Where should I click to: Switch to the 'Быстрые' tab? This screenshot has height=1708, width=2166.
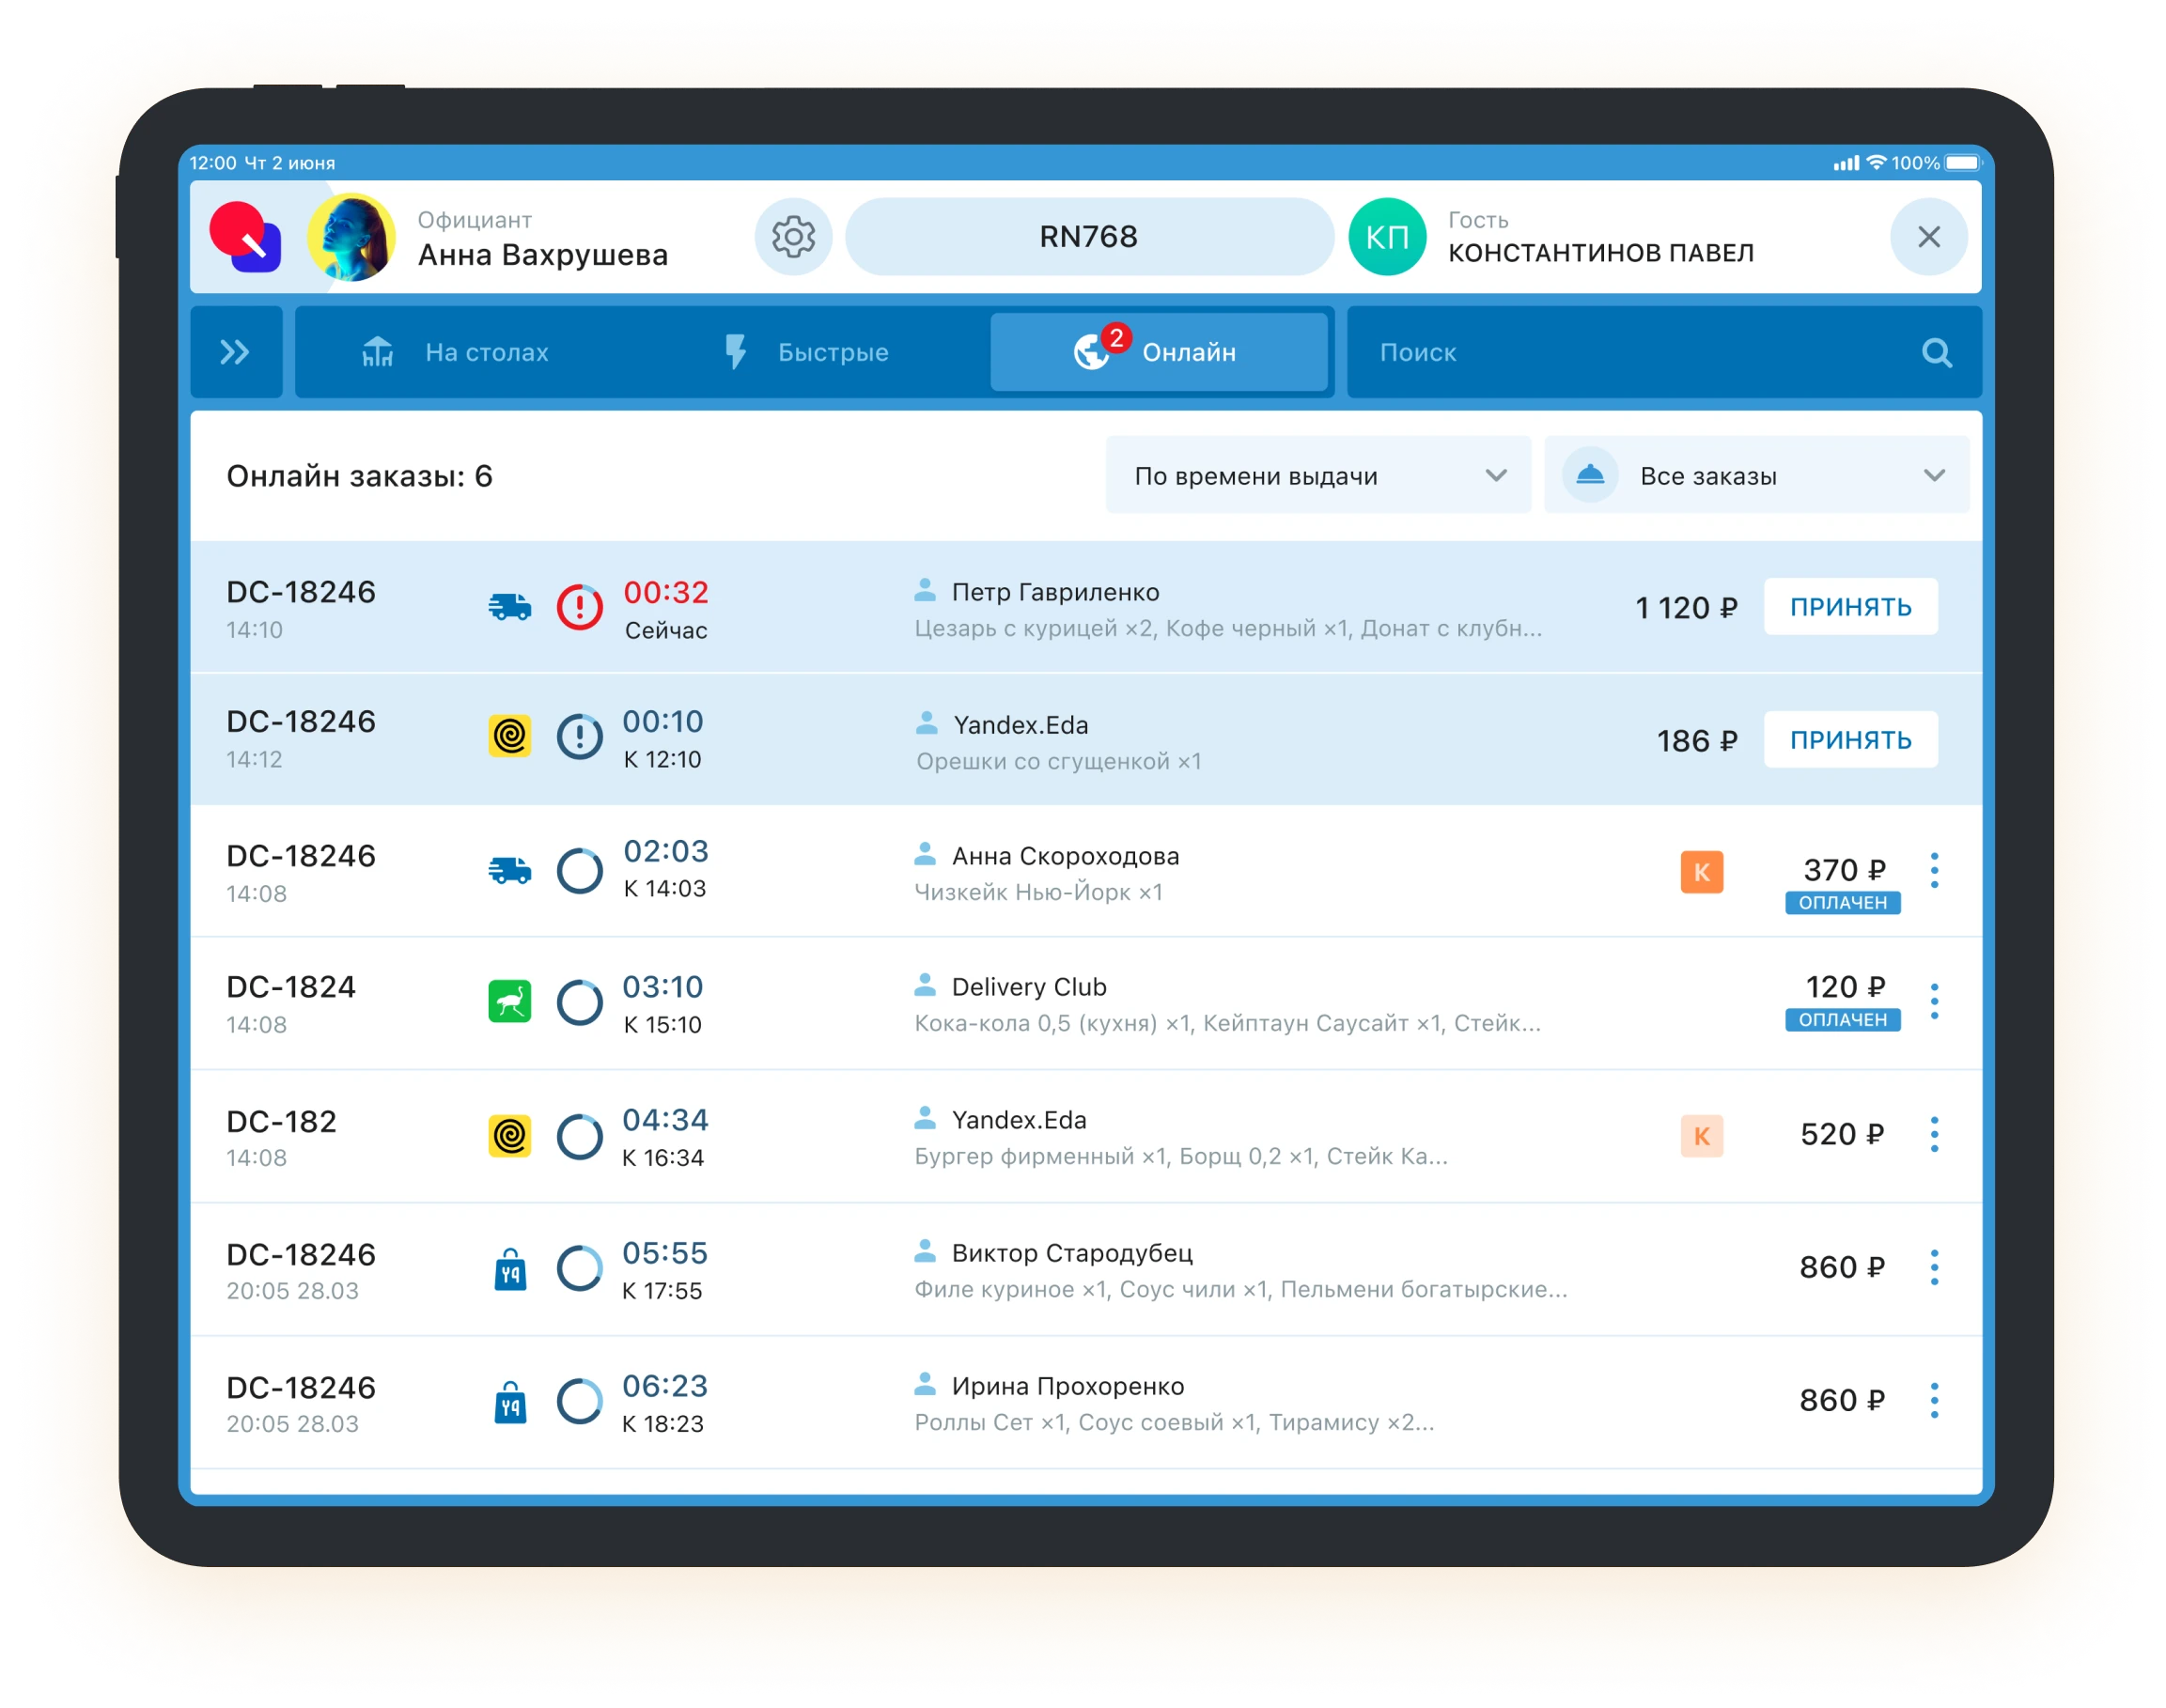[x=806, y=352]
